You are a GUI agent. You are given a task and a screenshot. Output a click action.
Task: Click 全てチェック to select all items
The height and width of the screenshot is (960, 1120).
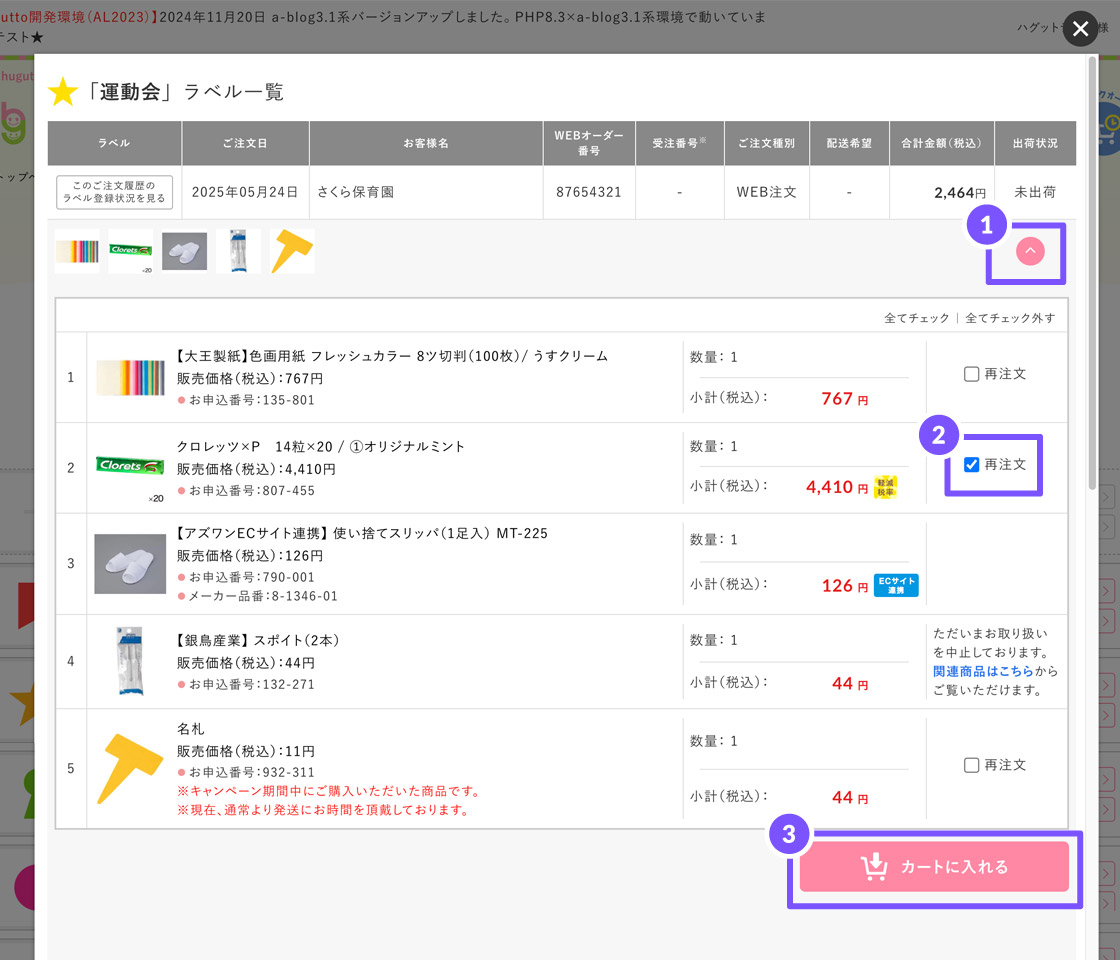(916, 318)
